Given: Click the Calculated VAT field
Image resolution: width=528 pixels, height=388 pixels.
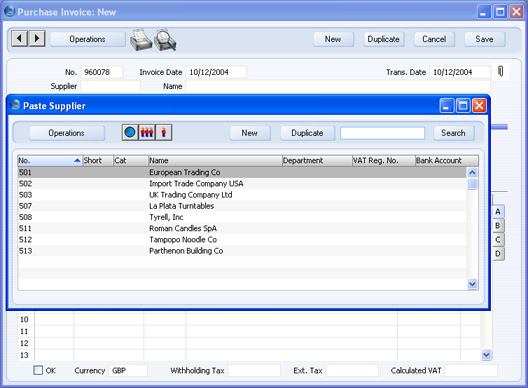Looking at the screenshot, I should pos(471,370).
